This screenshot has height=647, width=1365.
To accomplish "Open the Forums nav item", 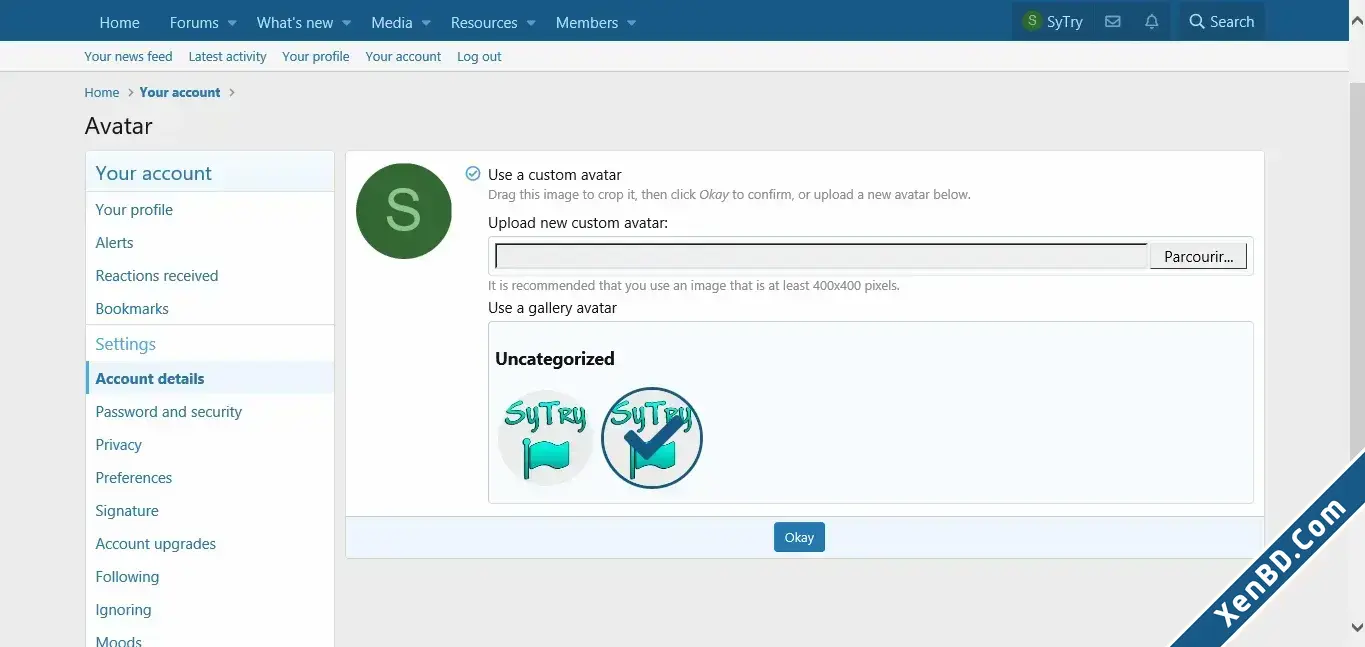I will 194,22.
